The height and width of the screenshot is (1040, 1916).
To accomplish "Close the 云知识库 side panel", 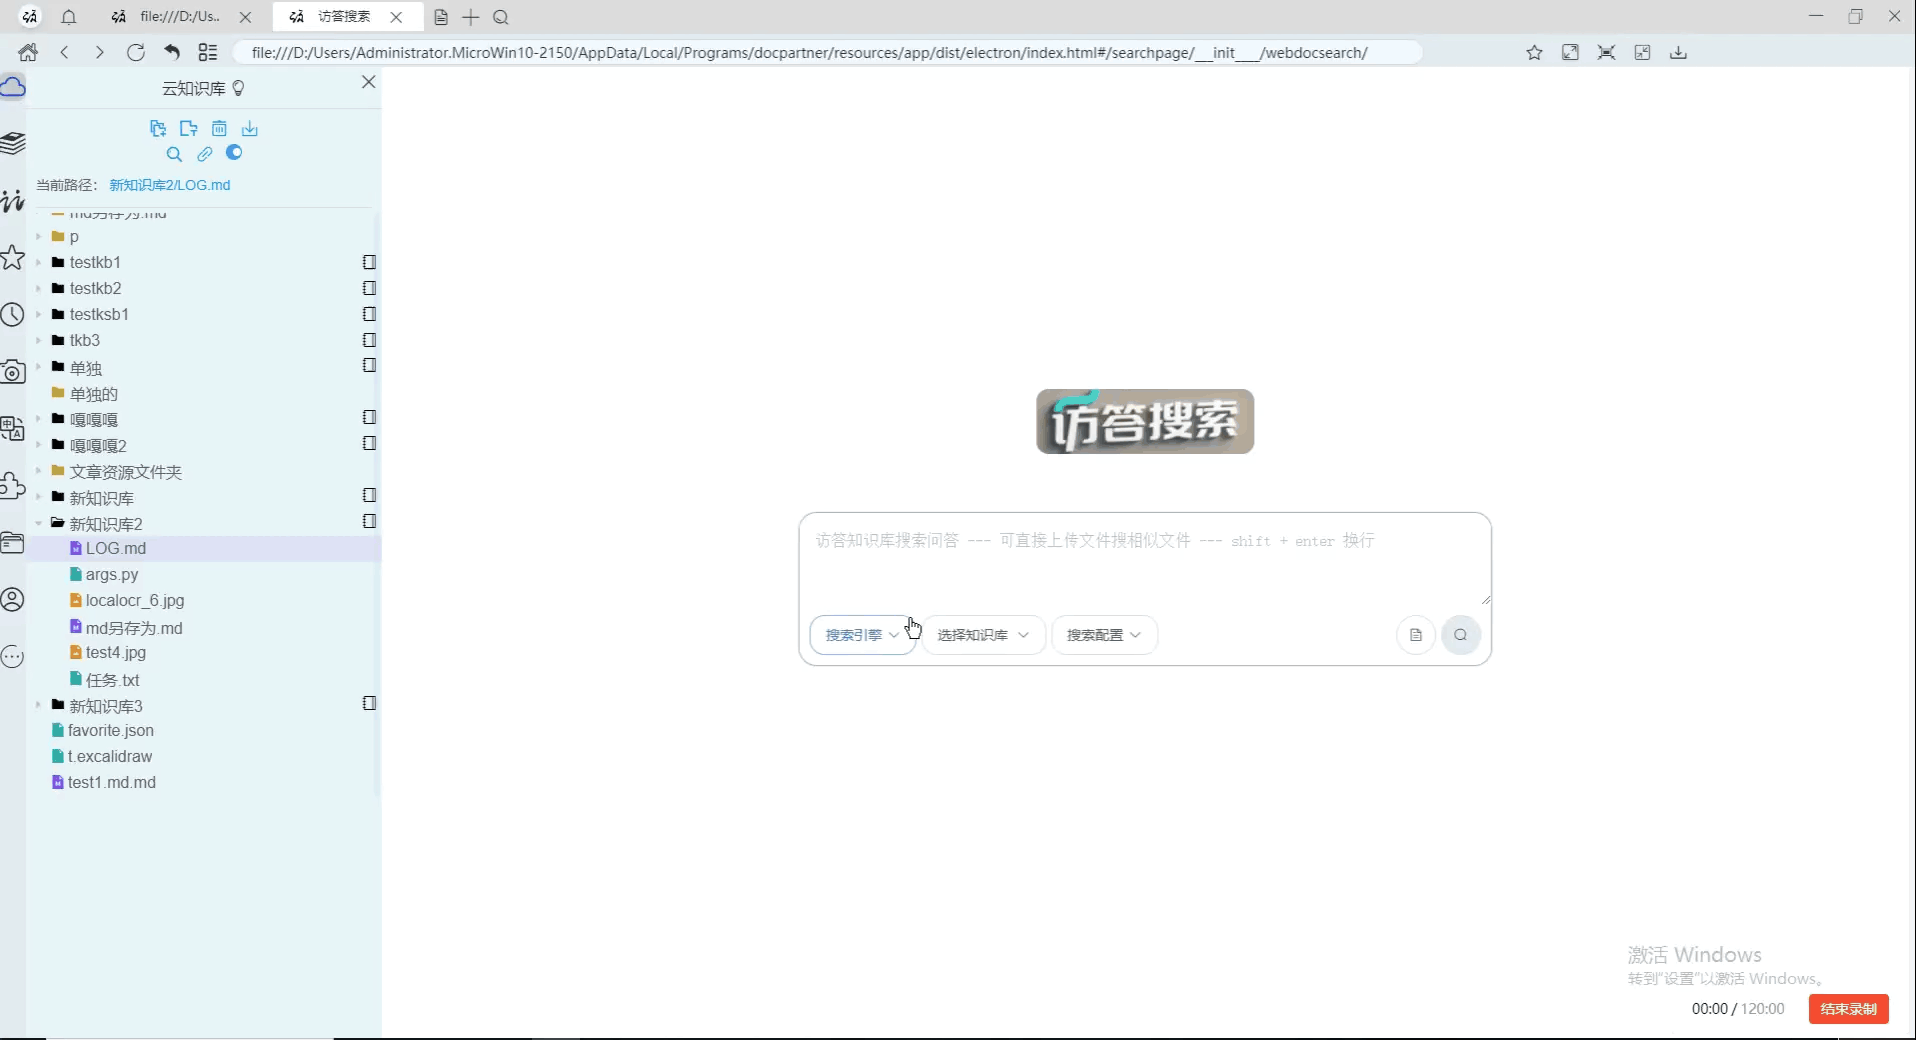I will (x=368, y=82).
